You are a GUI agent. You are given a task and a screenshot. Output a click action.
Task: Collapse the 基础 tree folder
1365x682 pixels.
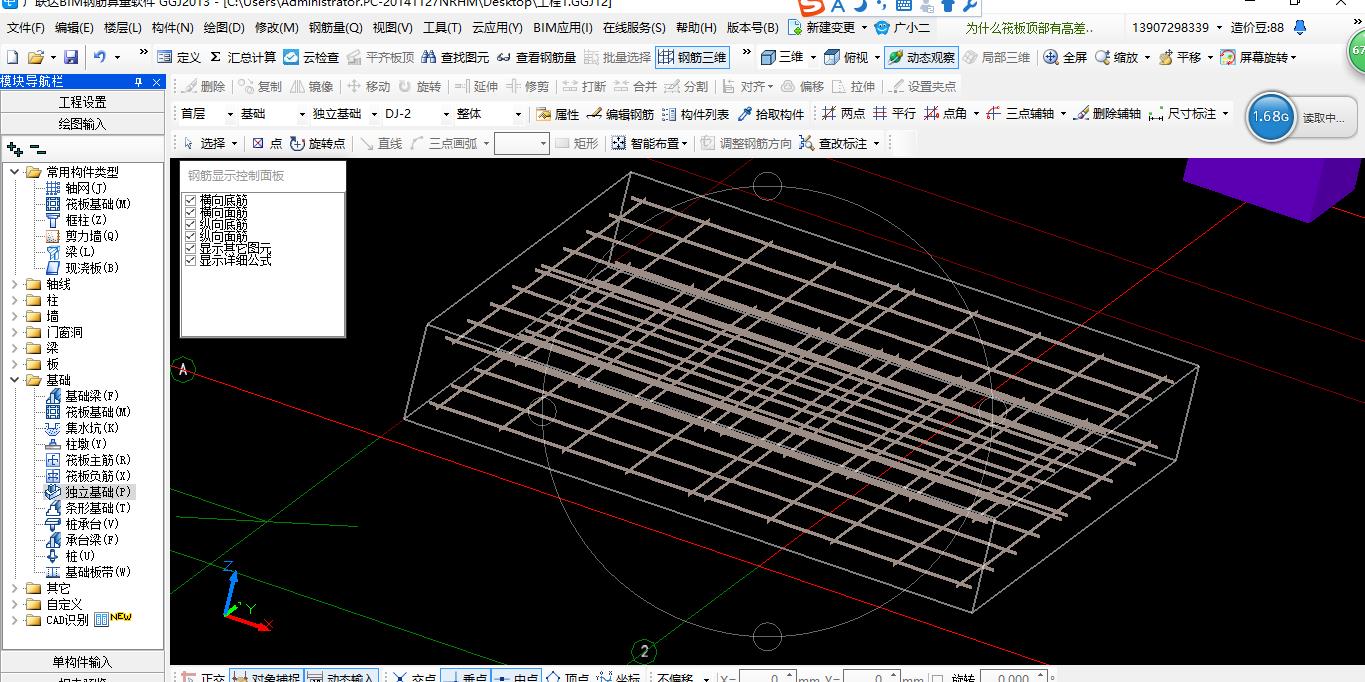tap(15, 380)
